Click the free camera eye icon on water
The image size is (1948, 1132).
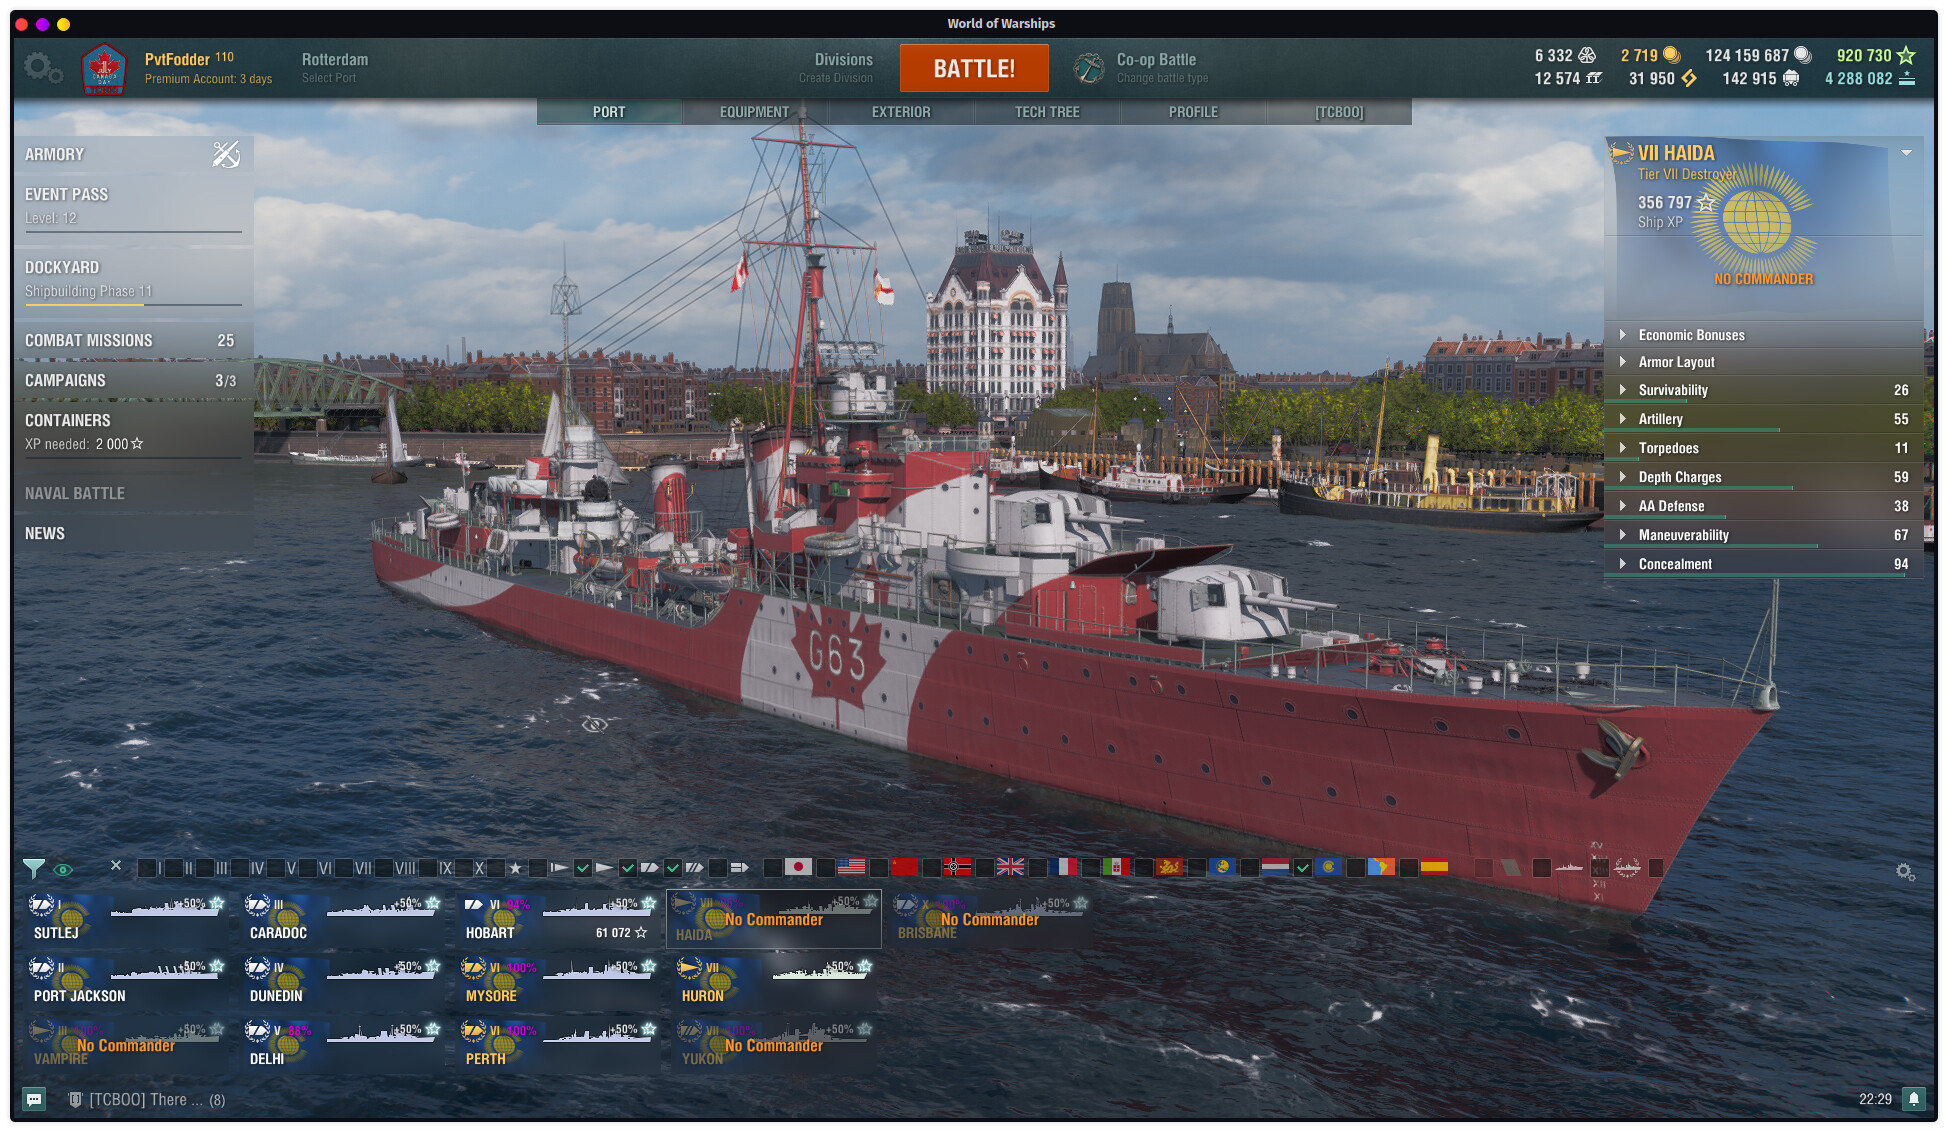click(x=594, y=724)
